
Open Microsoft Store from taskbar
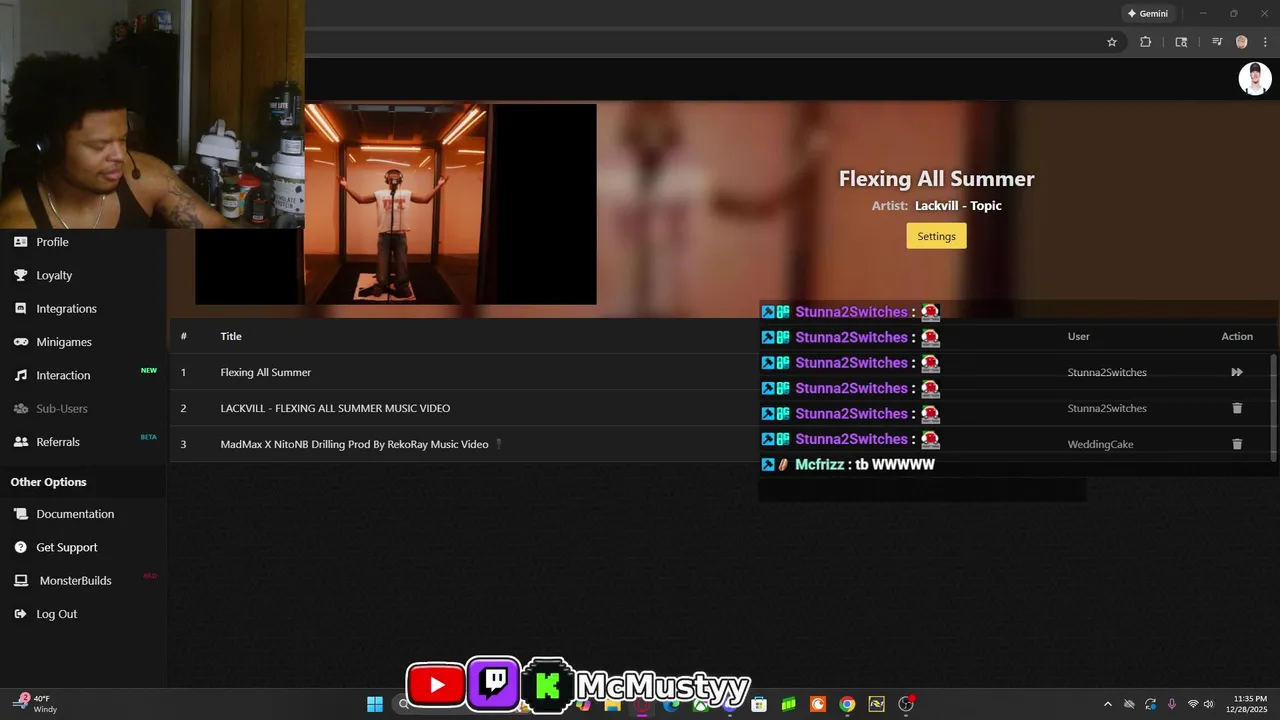759,704
